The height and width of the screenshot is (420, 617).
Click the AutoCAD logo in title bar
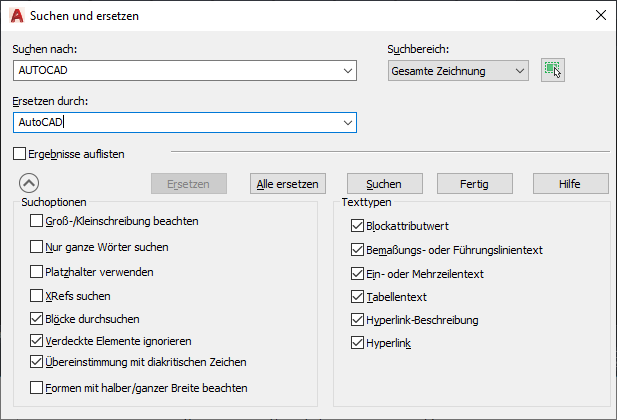point(16,16)
